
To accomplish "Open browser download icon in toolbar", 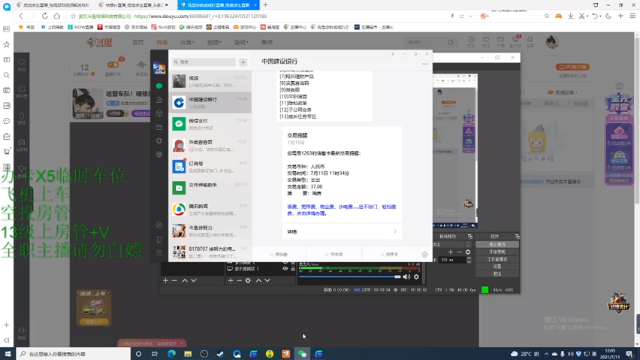I will coord(571,16).
